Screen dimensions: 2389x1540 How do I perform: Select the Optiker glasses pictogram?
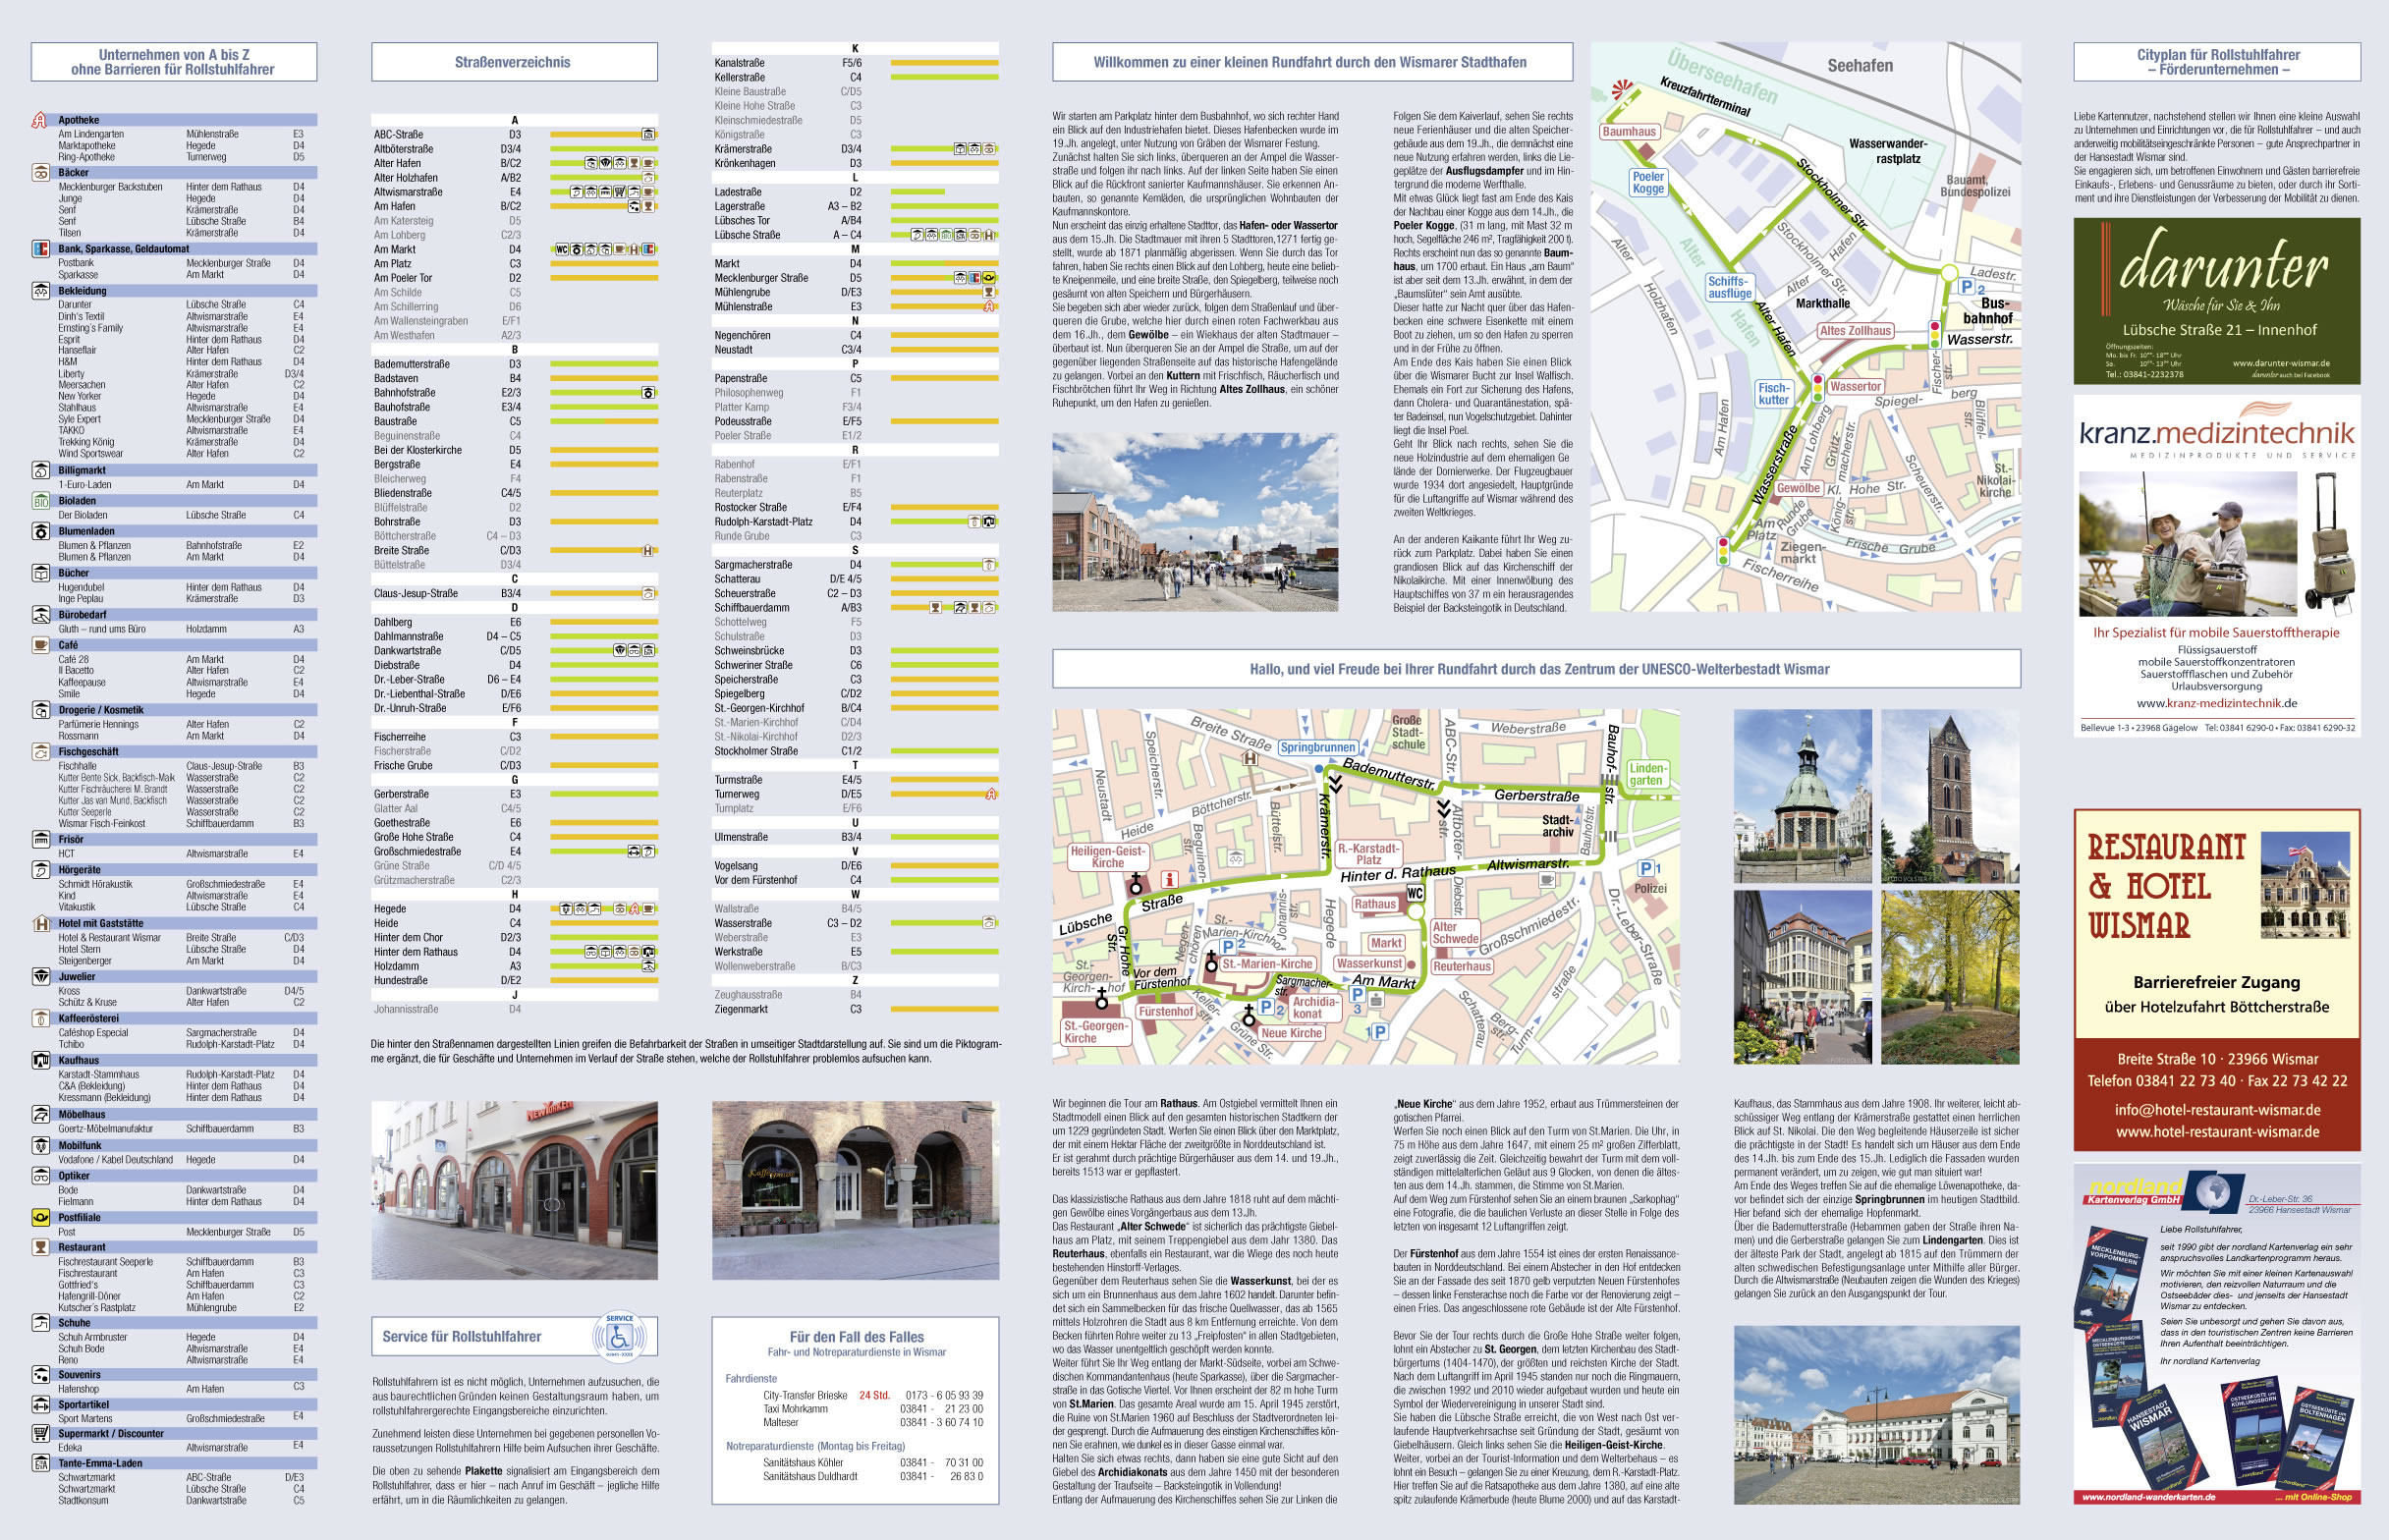tap(40, 1176)
